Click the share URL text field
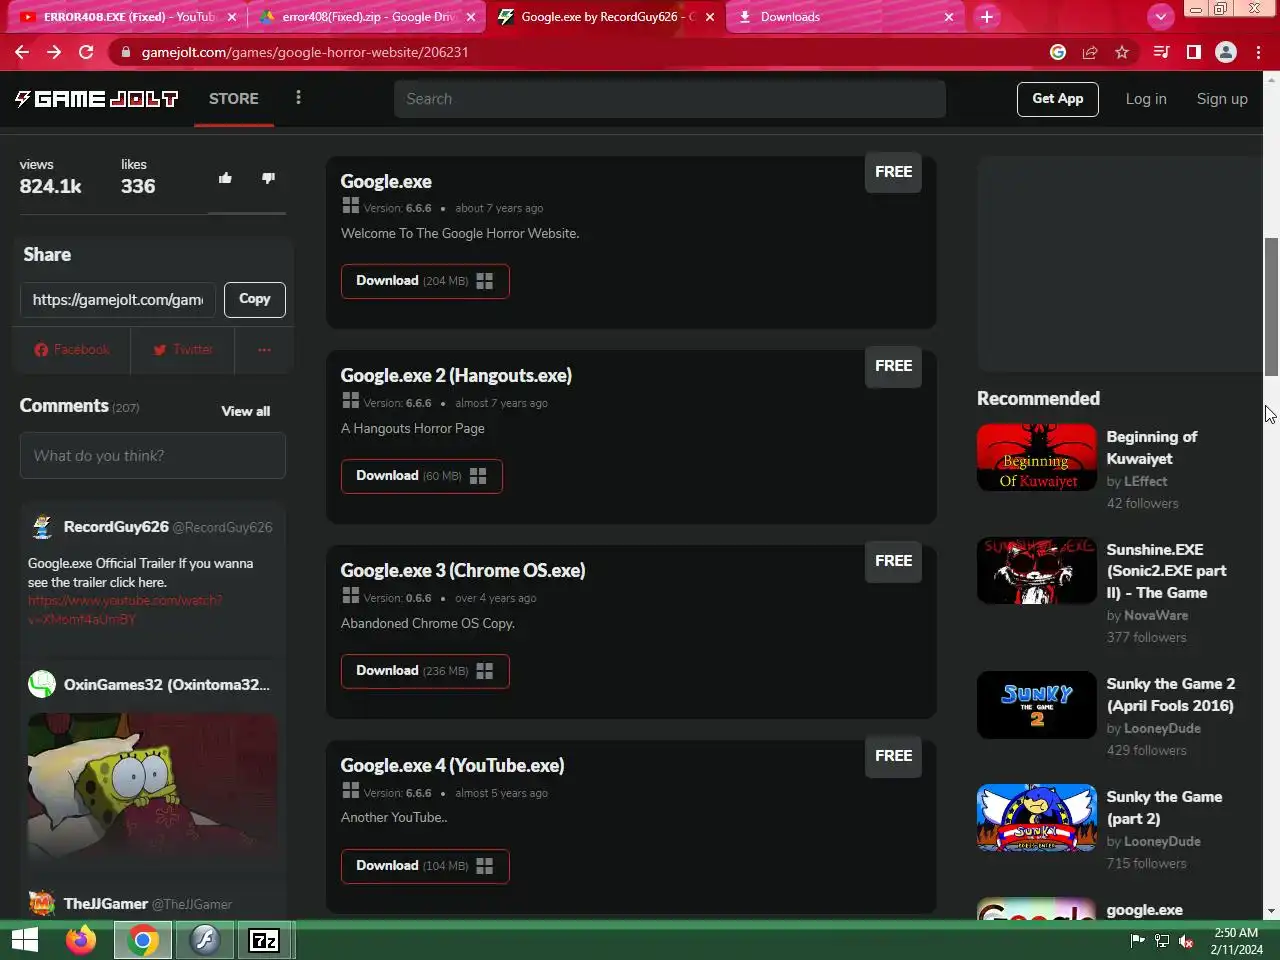This screenshot has width=1280, height=960. pos(117,299)
